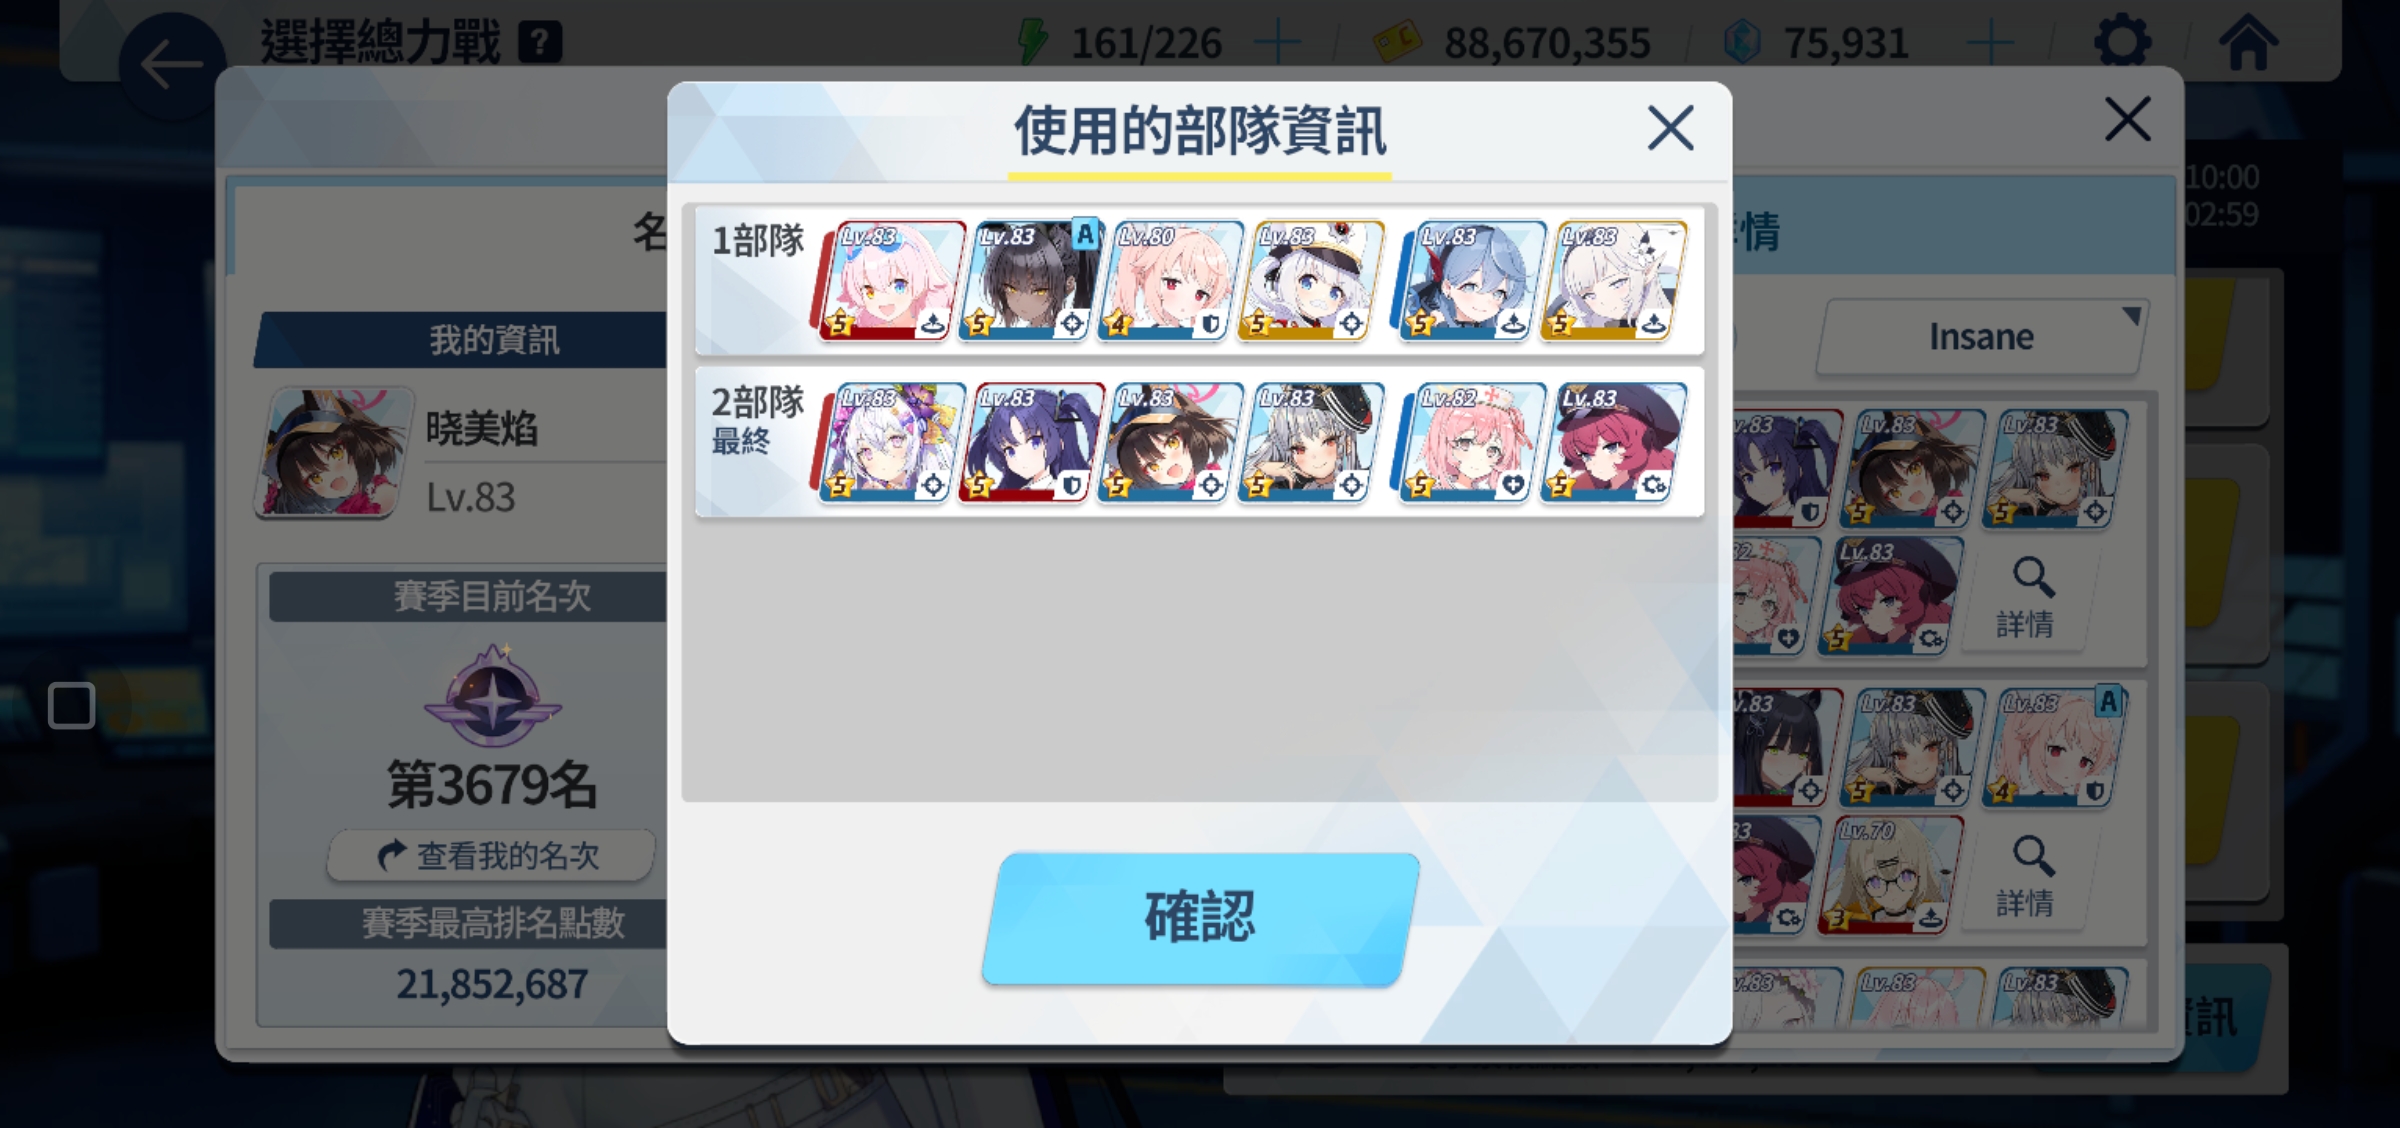This screenshot has height=1128, width=2400.
Task: Select first student in 1部隊 row
Action: (x=889, y=281)
